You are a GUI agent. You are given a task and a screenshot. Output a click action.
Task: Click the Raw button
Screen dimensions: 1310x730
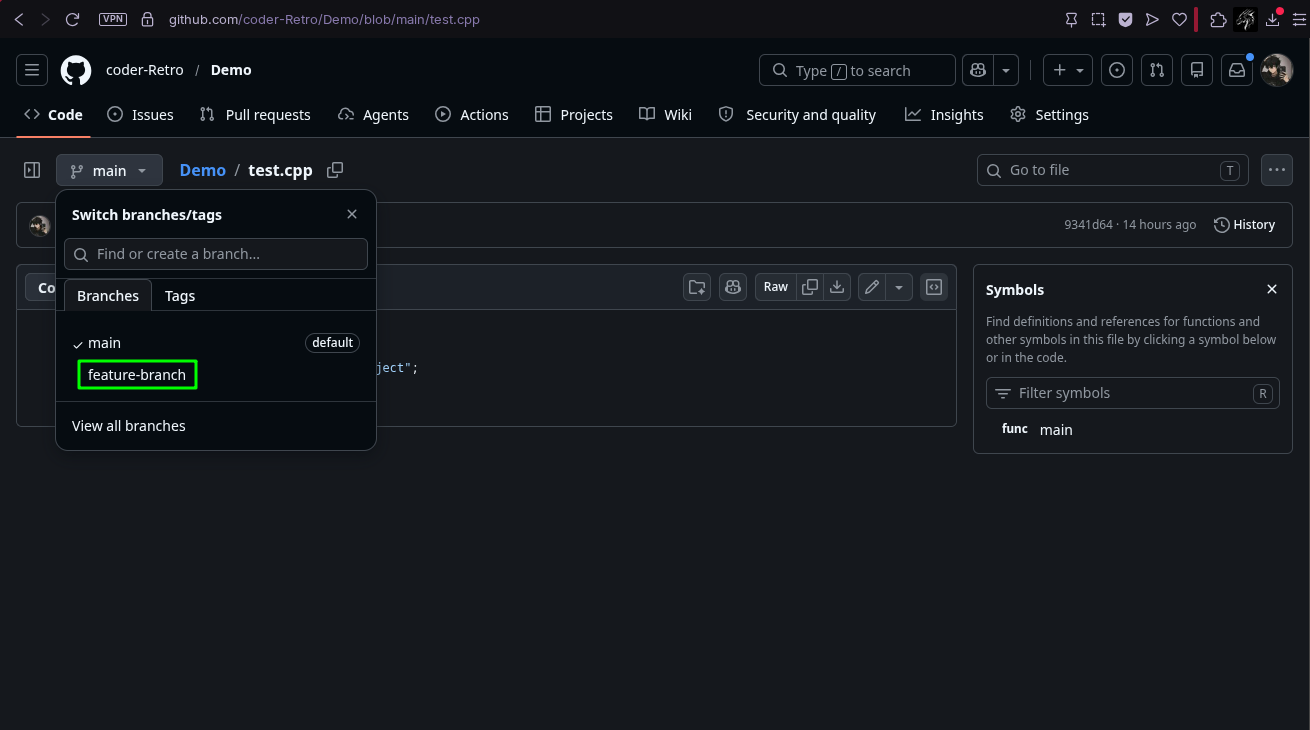pos(776,287)
